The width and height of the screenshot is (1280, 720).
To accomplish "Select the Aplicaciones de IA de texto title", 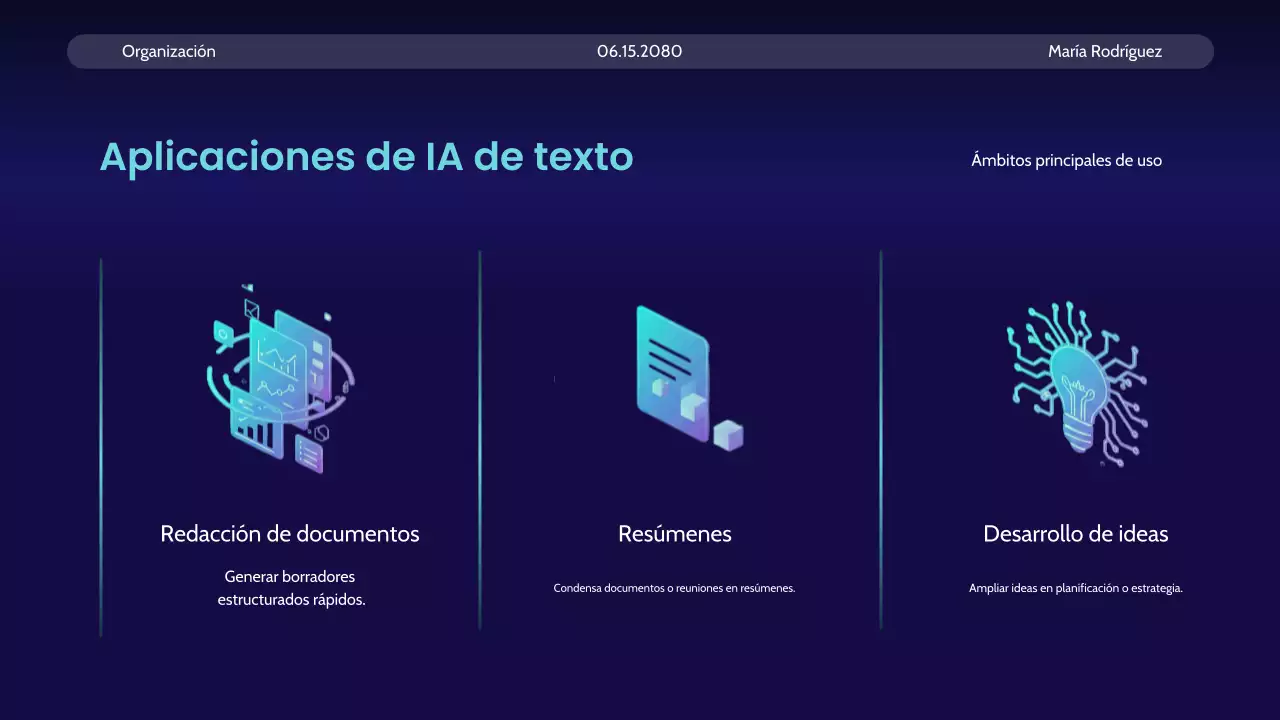I will pyautogui.click(x=366, y=157).
